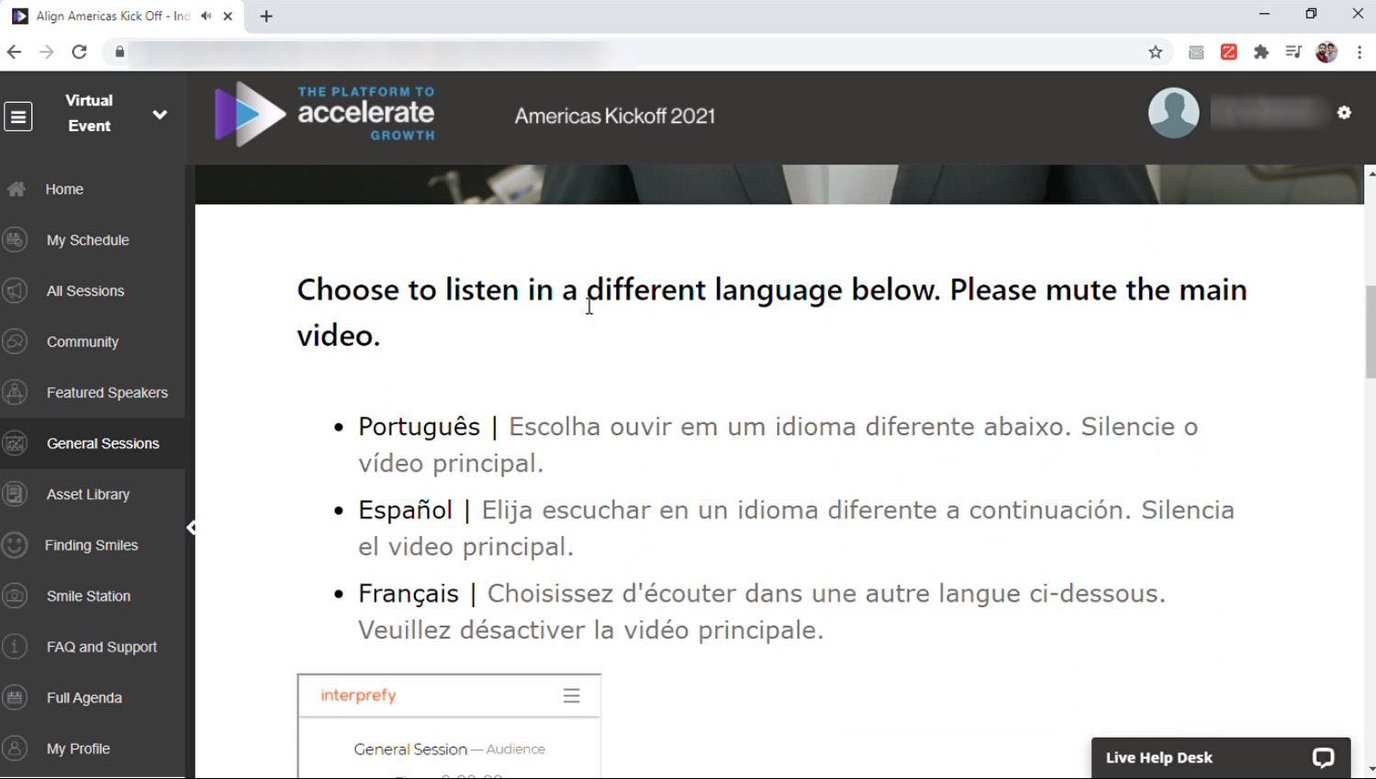Click the user profile avatar picture
The width and height of the screenshot is (1376, 779).
[1173, 112]
